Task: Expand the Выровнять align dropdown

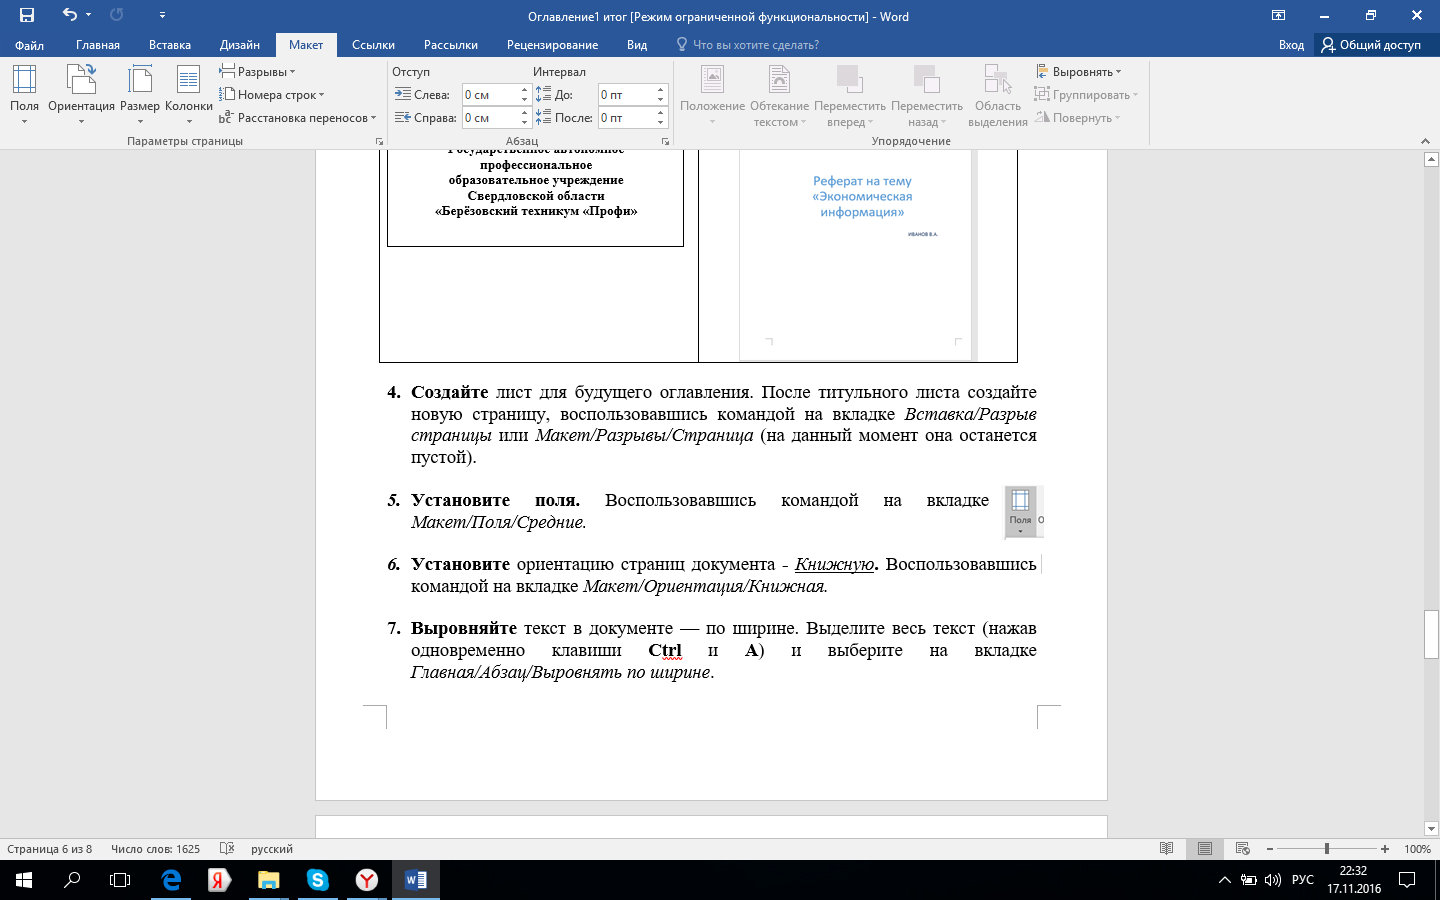Action: [1078, 72]
